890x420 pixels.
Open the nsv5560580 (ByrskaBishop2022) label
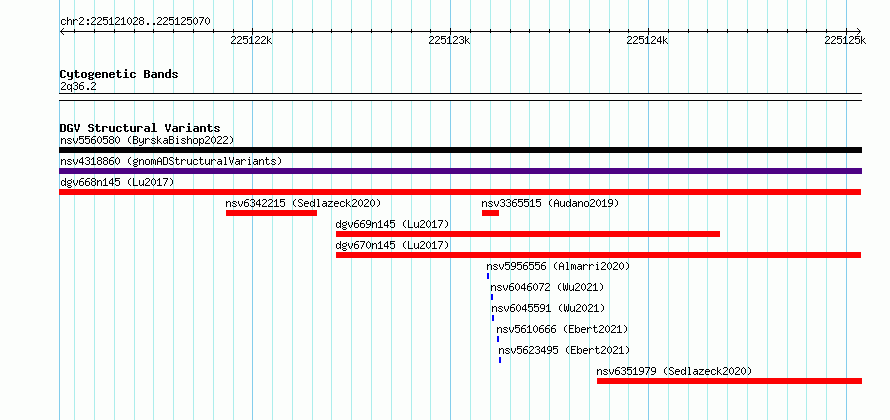[147, 140]
